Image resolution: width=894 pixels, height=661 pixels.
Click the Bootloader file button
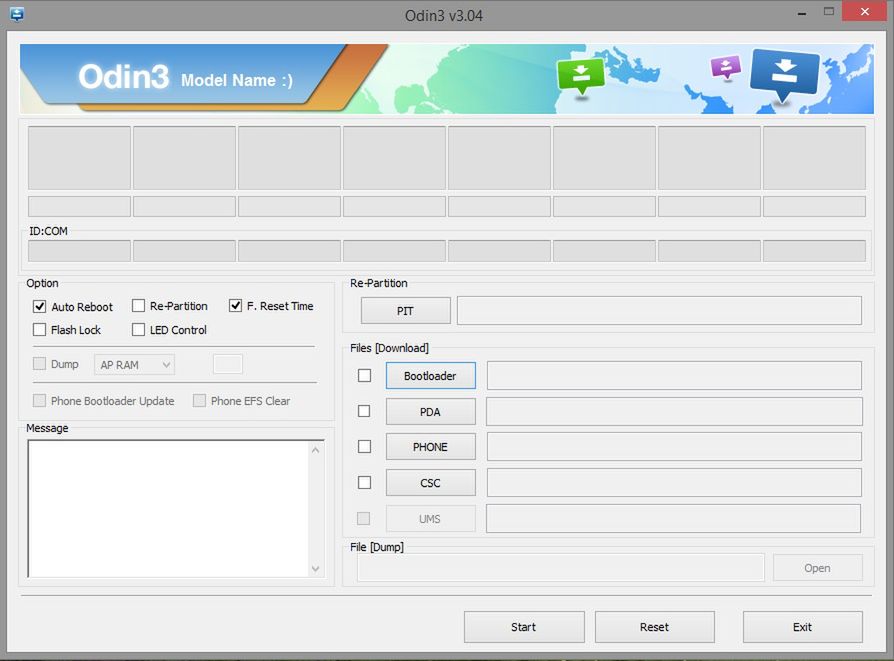(x=430, y=376)
